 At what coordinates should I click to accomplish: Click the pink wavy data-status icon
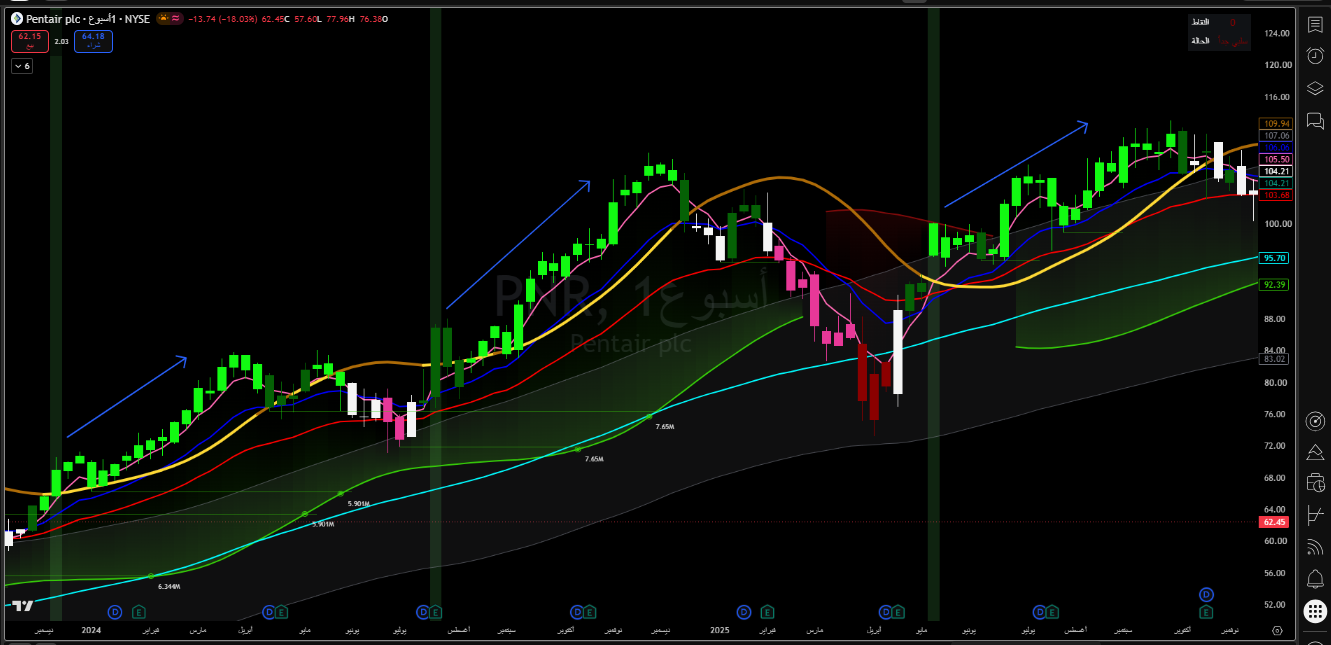tap(176, 19)
